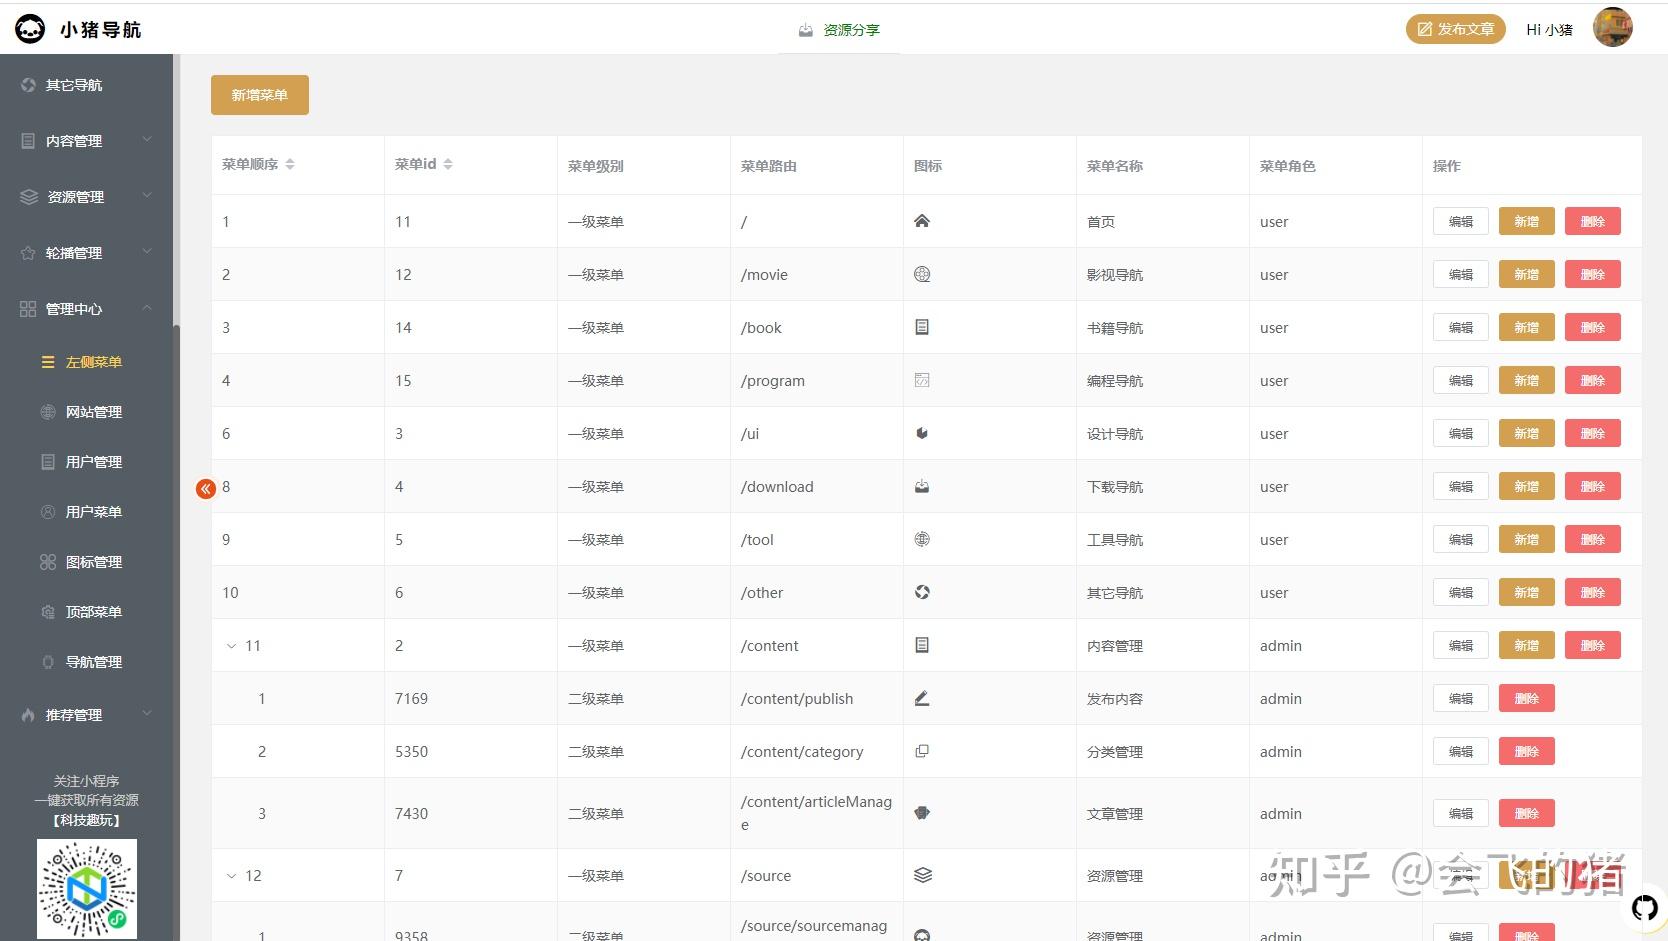Viewport: 1668px width, 941px height.
Task: Click the QR code in the sidebar
Action: coord(86,888)
